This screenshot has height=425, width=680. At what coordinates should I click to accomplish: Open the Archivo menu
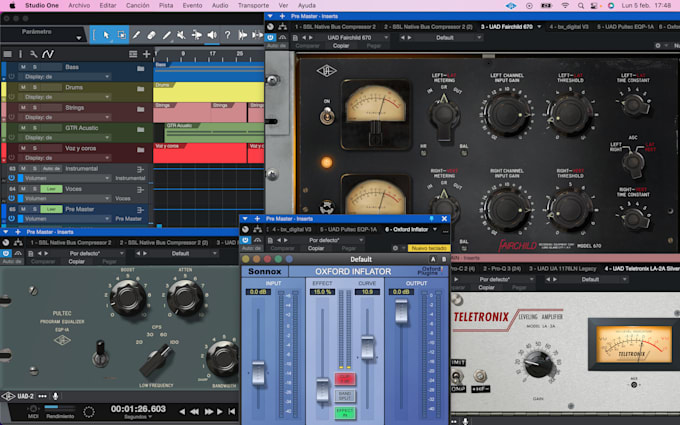[x=79, y=6]
